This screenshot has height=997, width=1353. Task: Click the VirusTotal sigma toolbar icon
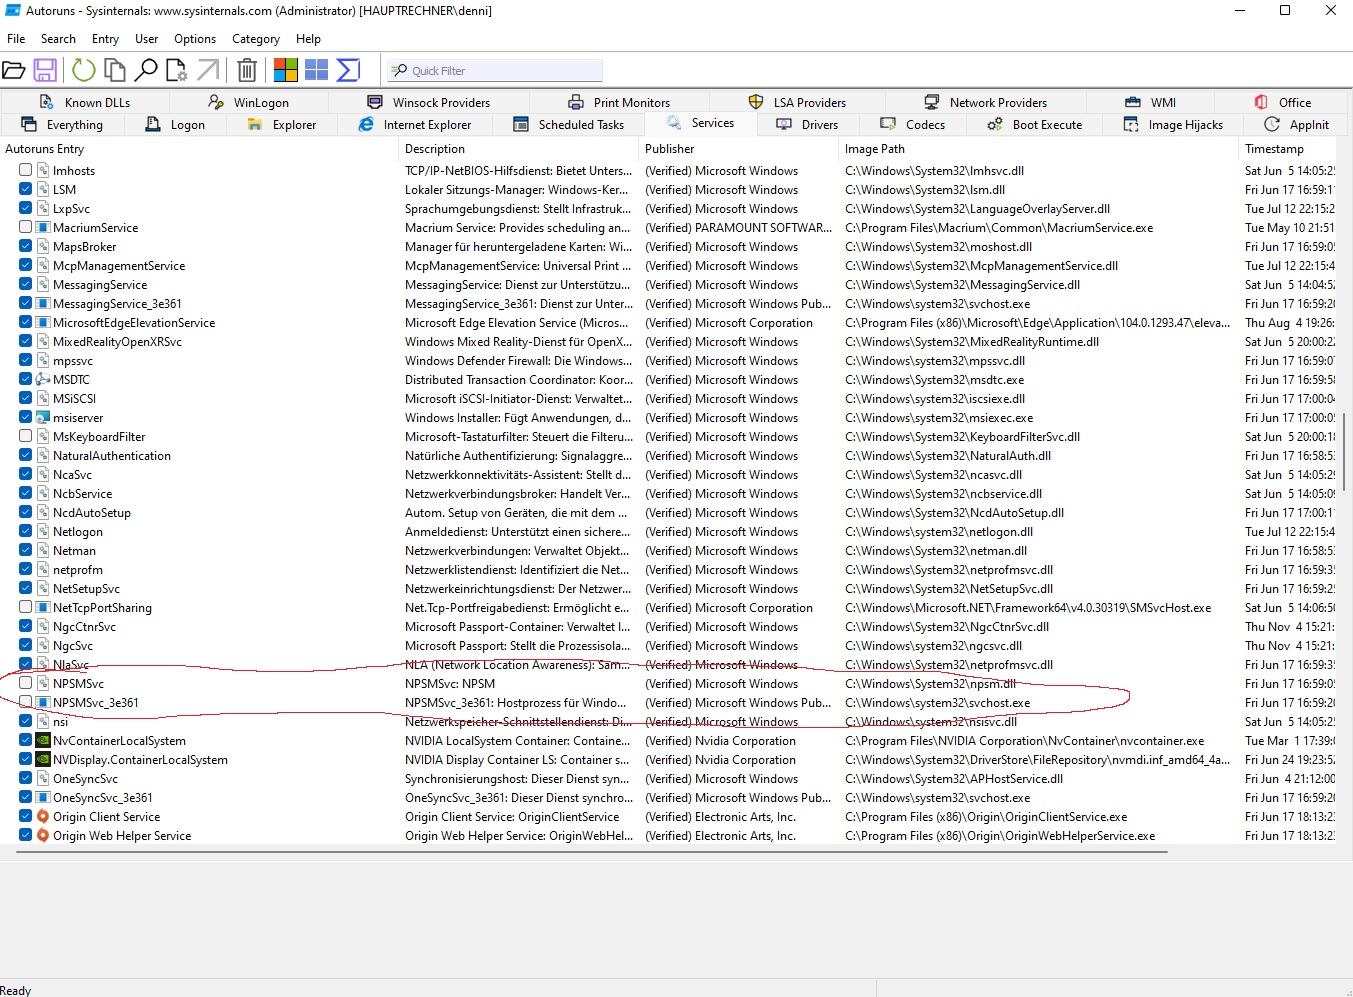(x=348, y=70)
